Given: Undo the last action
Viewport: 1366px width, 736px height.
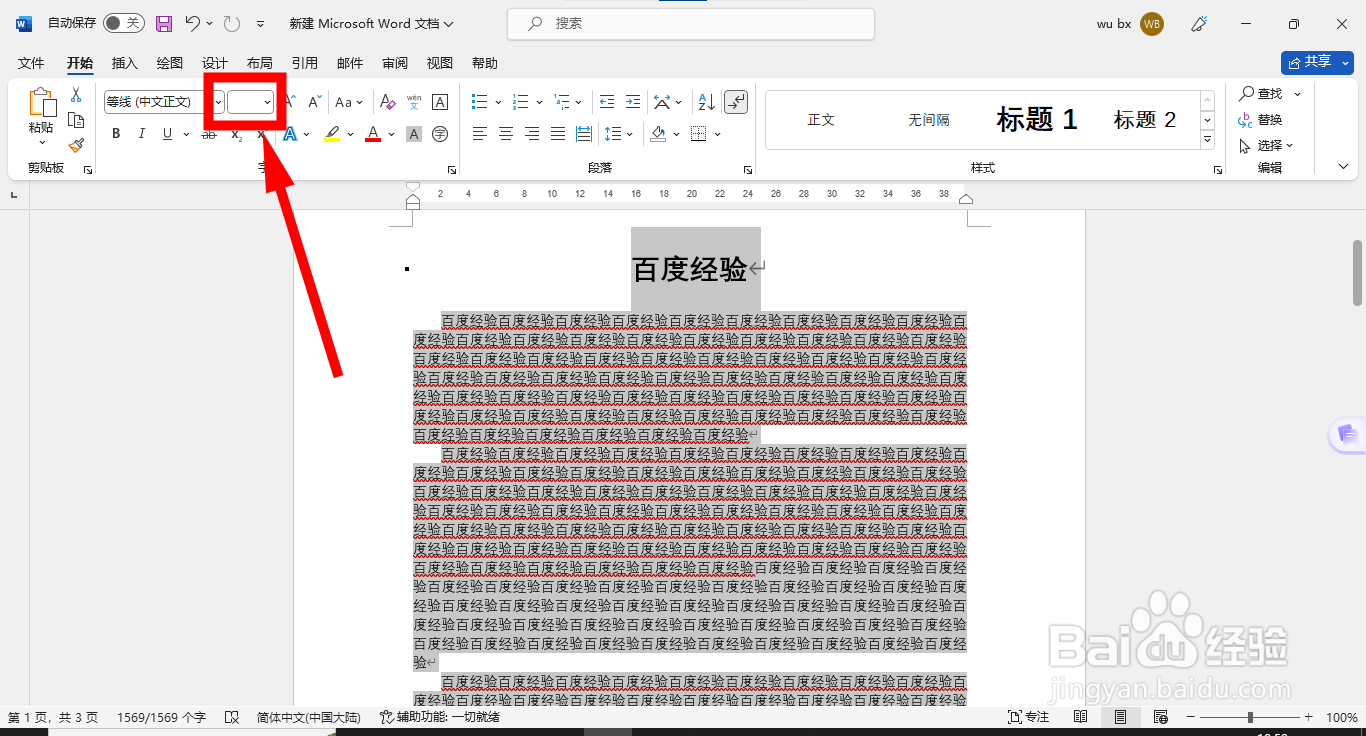Looking at the screenshot, I should pos(193,23).
